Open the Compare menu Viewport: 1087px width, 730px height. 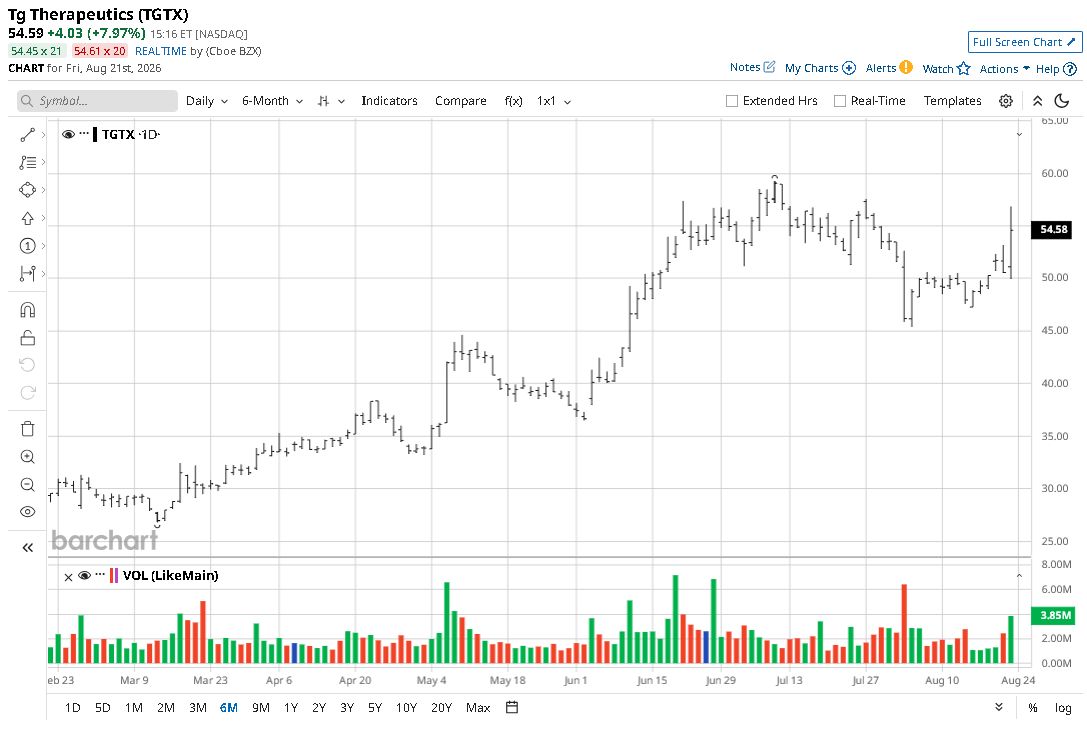(x=460, y=101)
